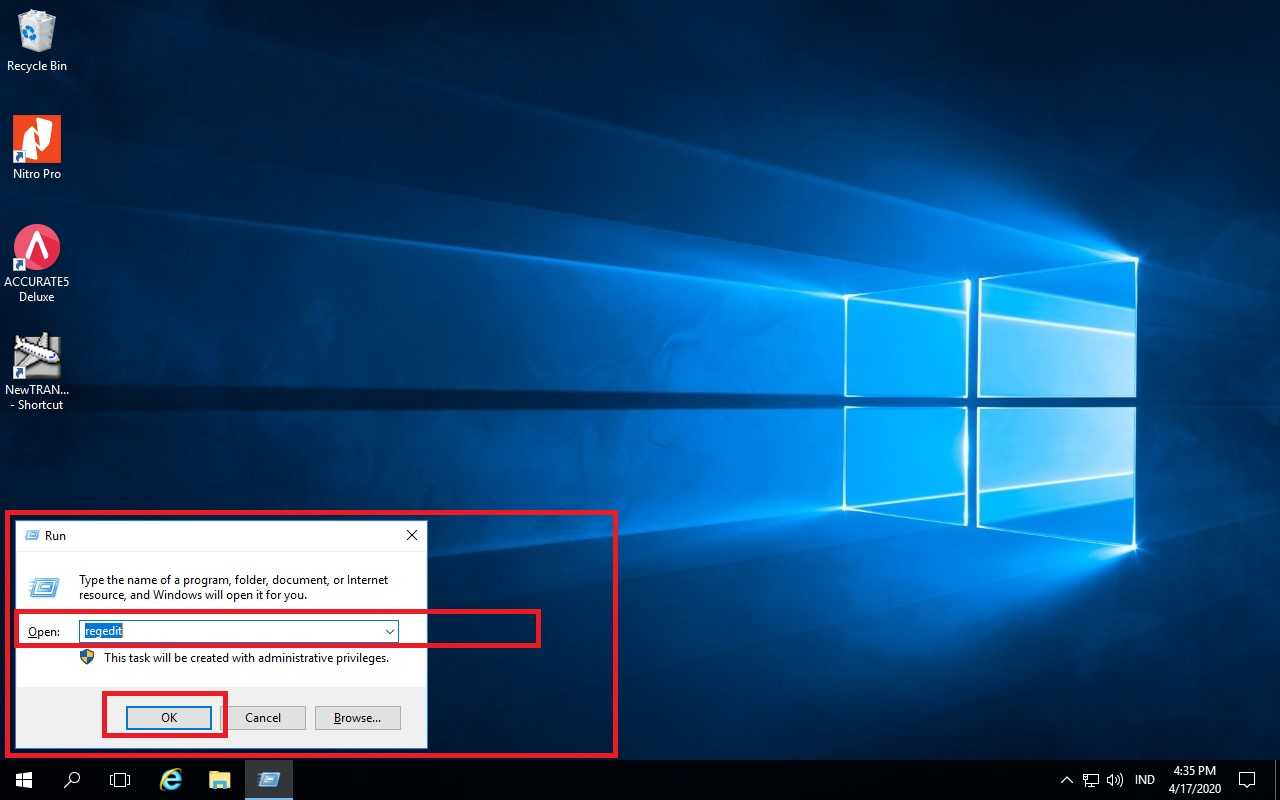1280x800 pixels.
Task: Open the clock showing 4:35 PM
Action: tap(1194, 780)
